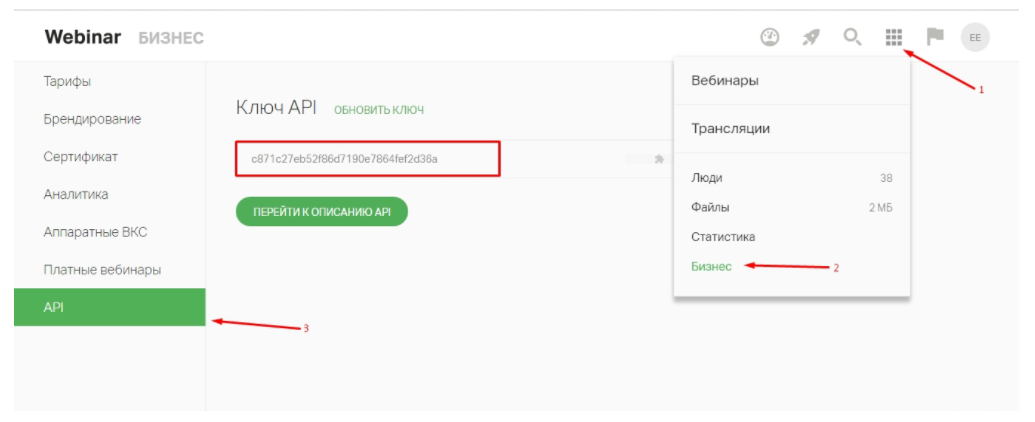
Task: Open search via magnifying glass icon
Action: pos(852,38)
